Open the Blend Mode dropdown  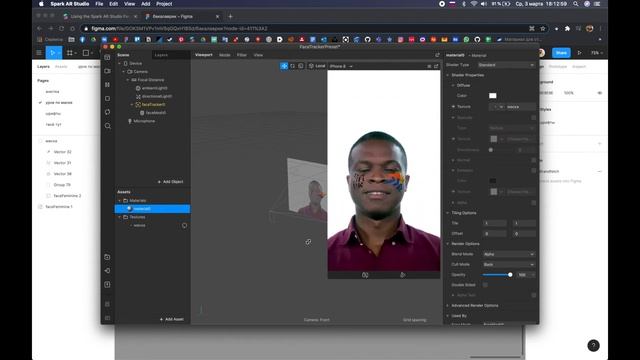[x=509, y=254]
